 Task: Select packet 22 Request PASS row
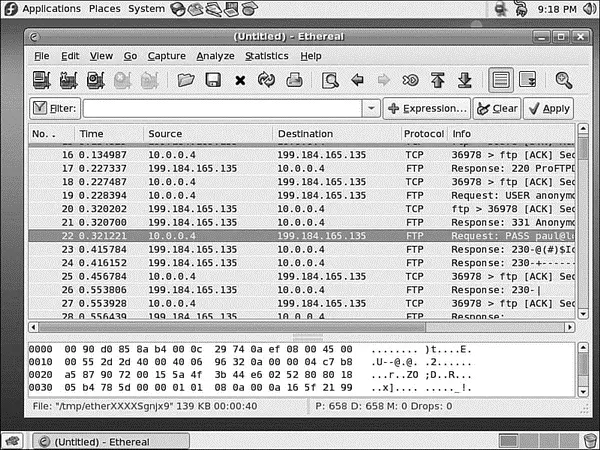point(302,236)
